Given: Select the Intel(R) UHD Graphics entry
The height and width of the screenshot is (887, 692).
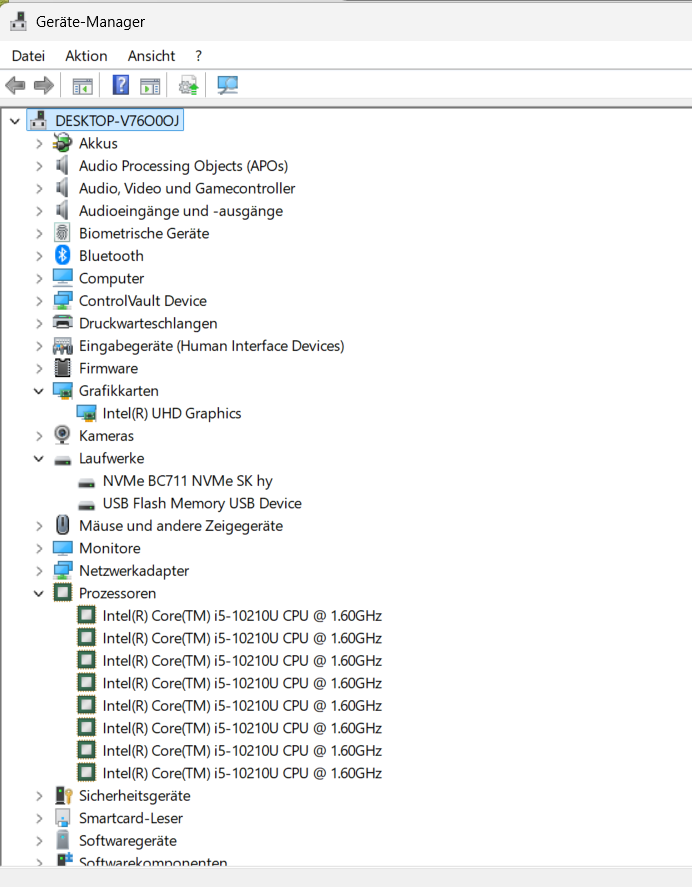Looking at the screenshot, I should tap(172, 414).
